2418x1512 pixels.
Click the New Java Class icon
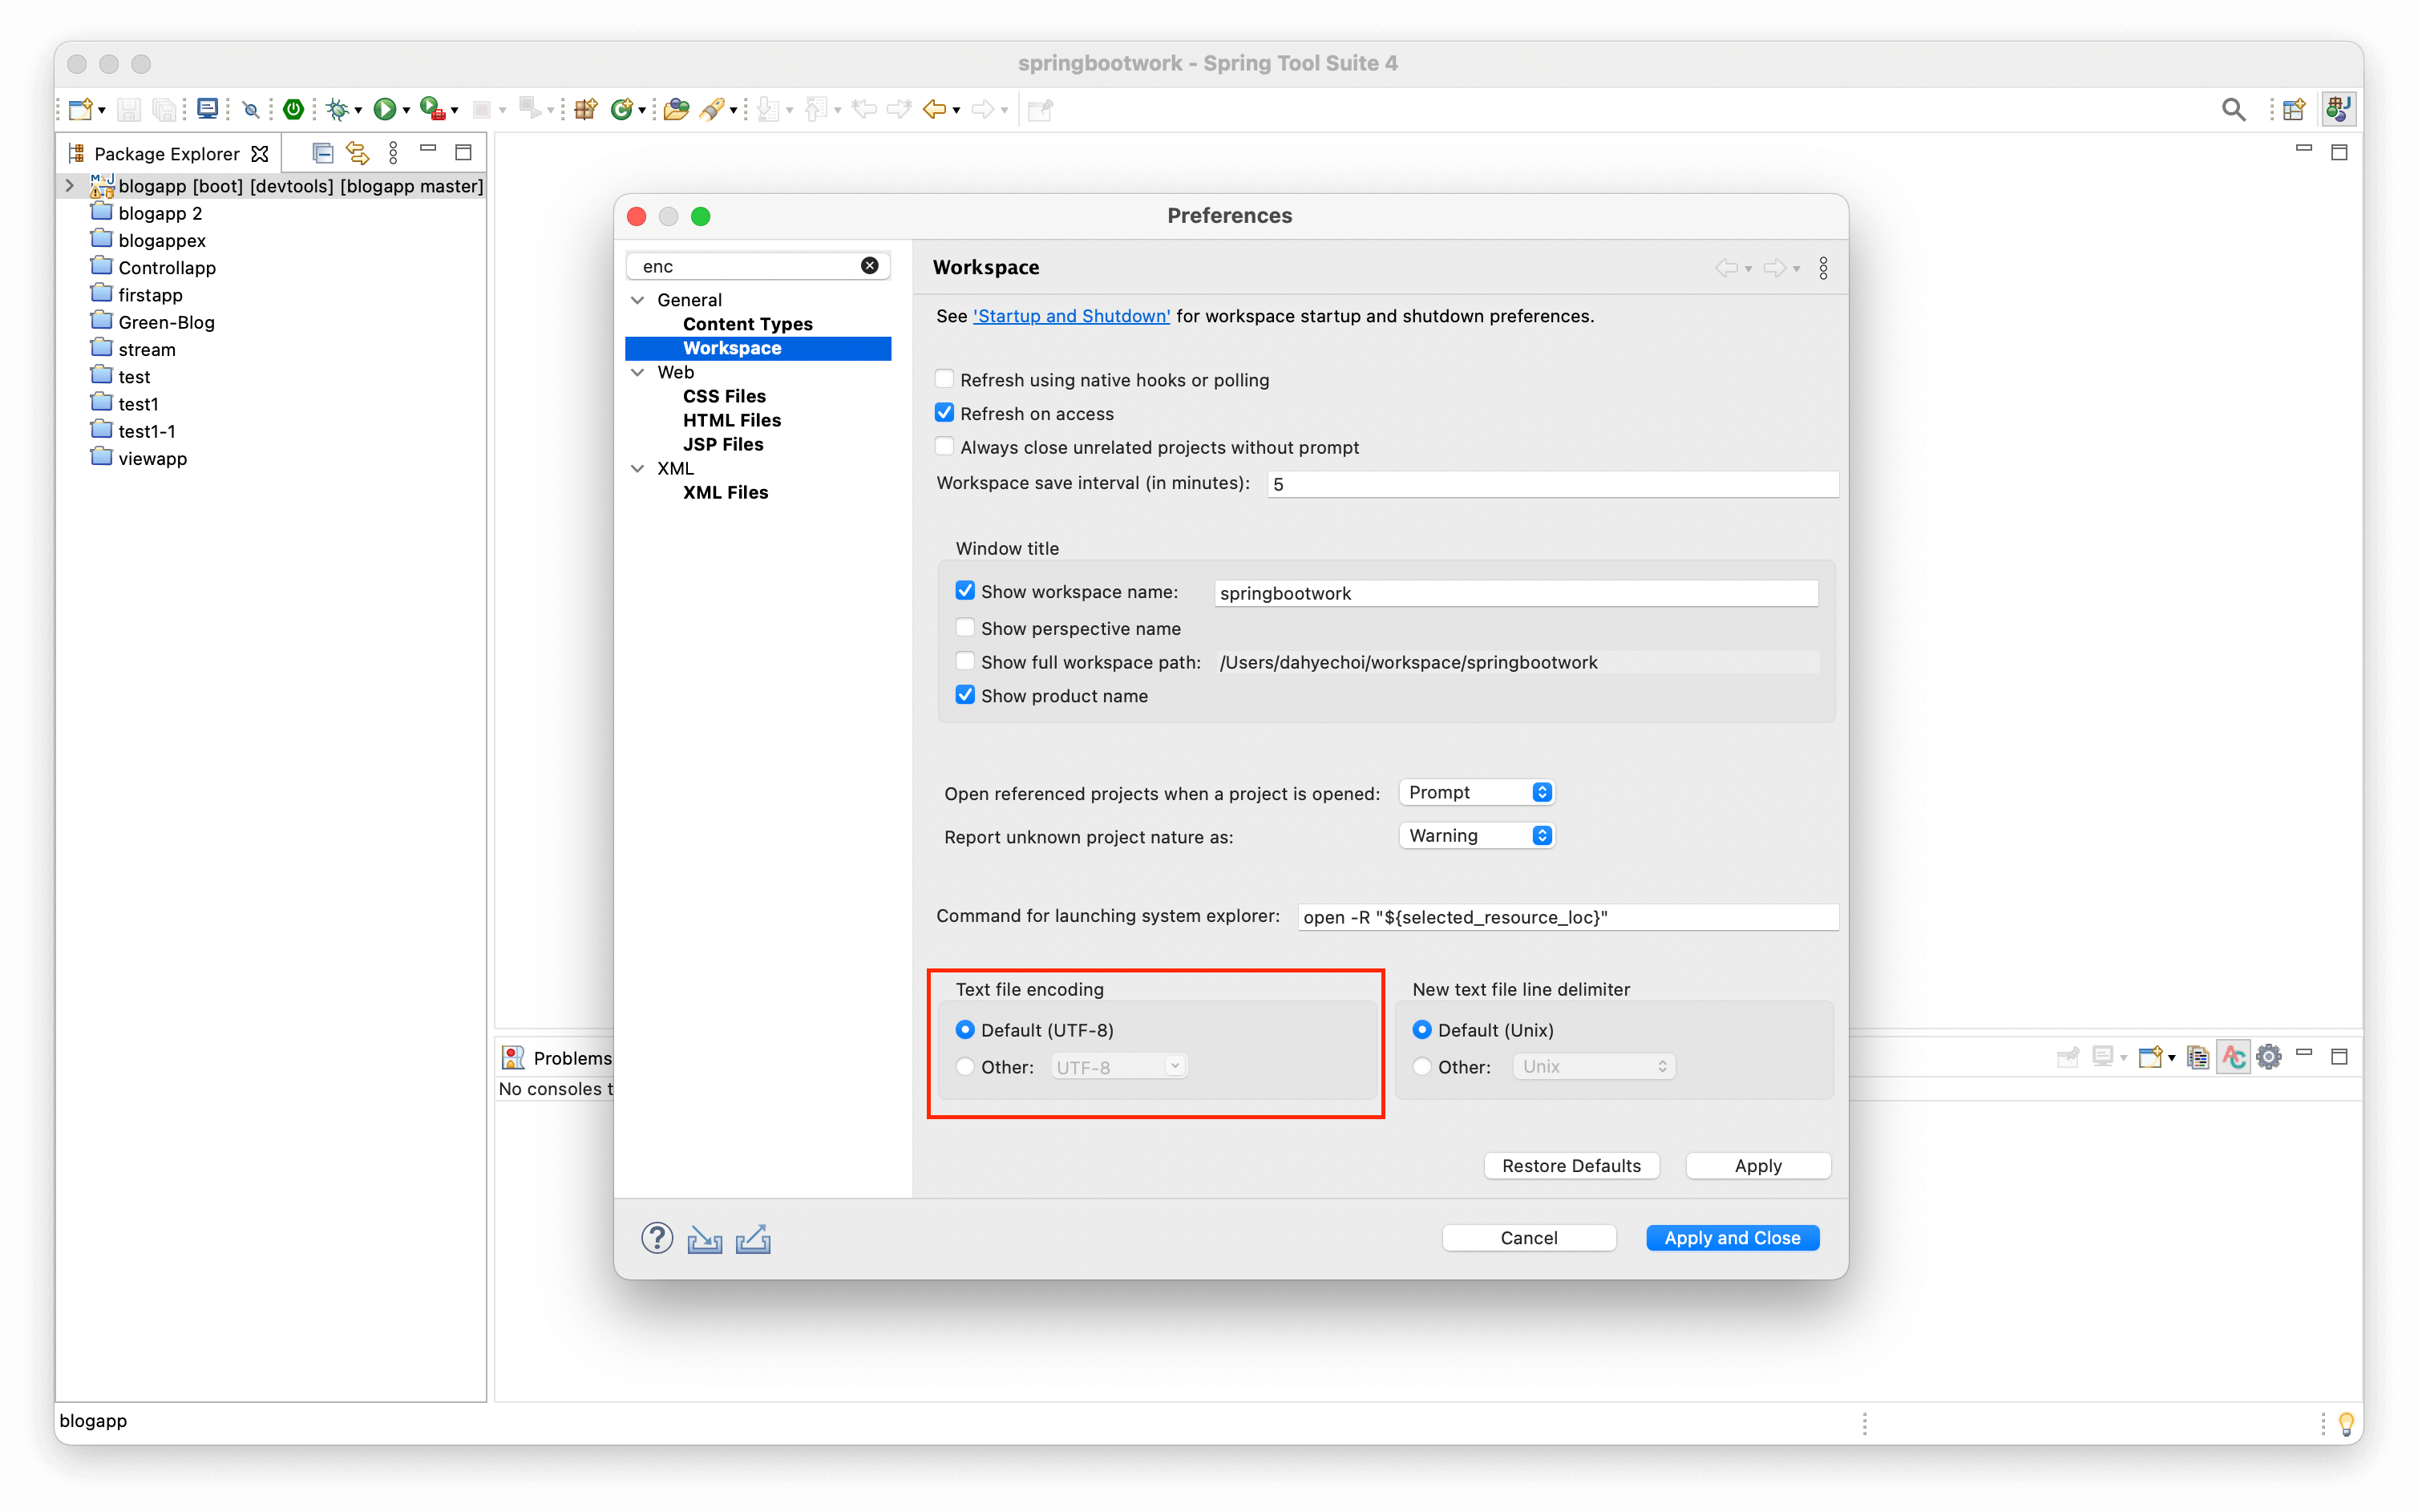tap(622, 109)
